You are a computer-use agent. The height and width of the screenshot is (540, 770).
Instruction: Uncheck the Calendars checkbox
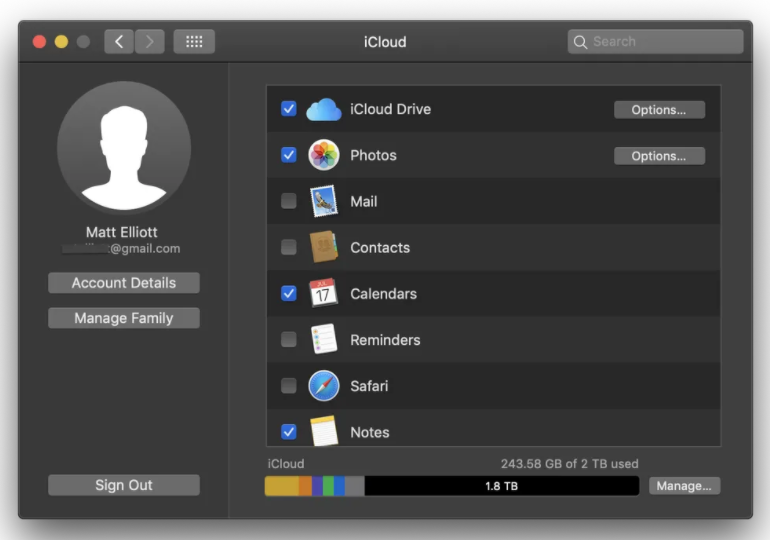289,293
